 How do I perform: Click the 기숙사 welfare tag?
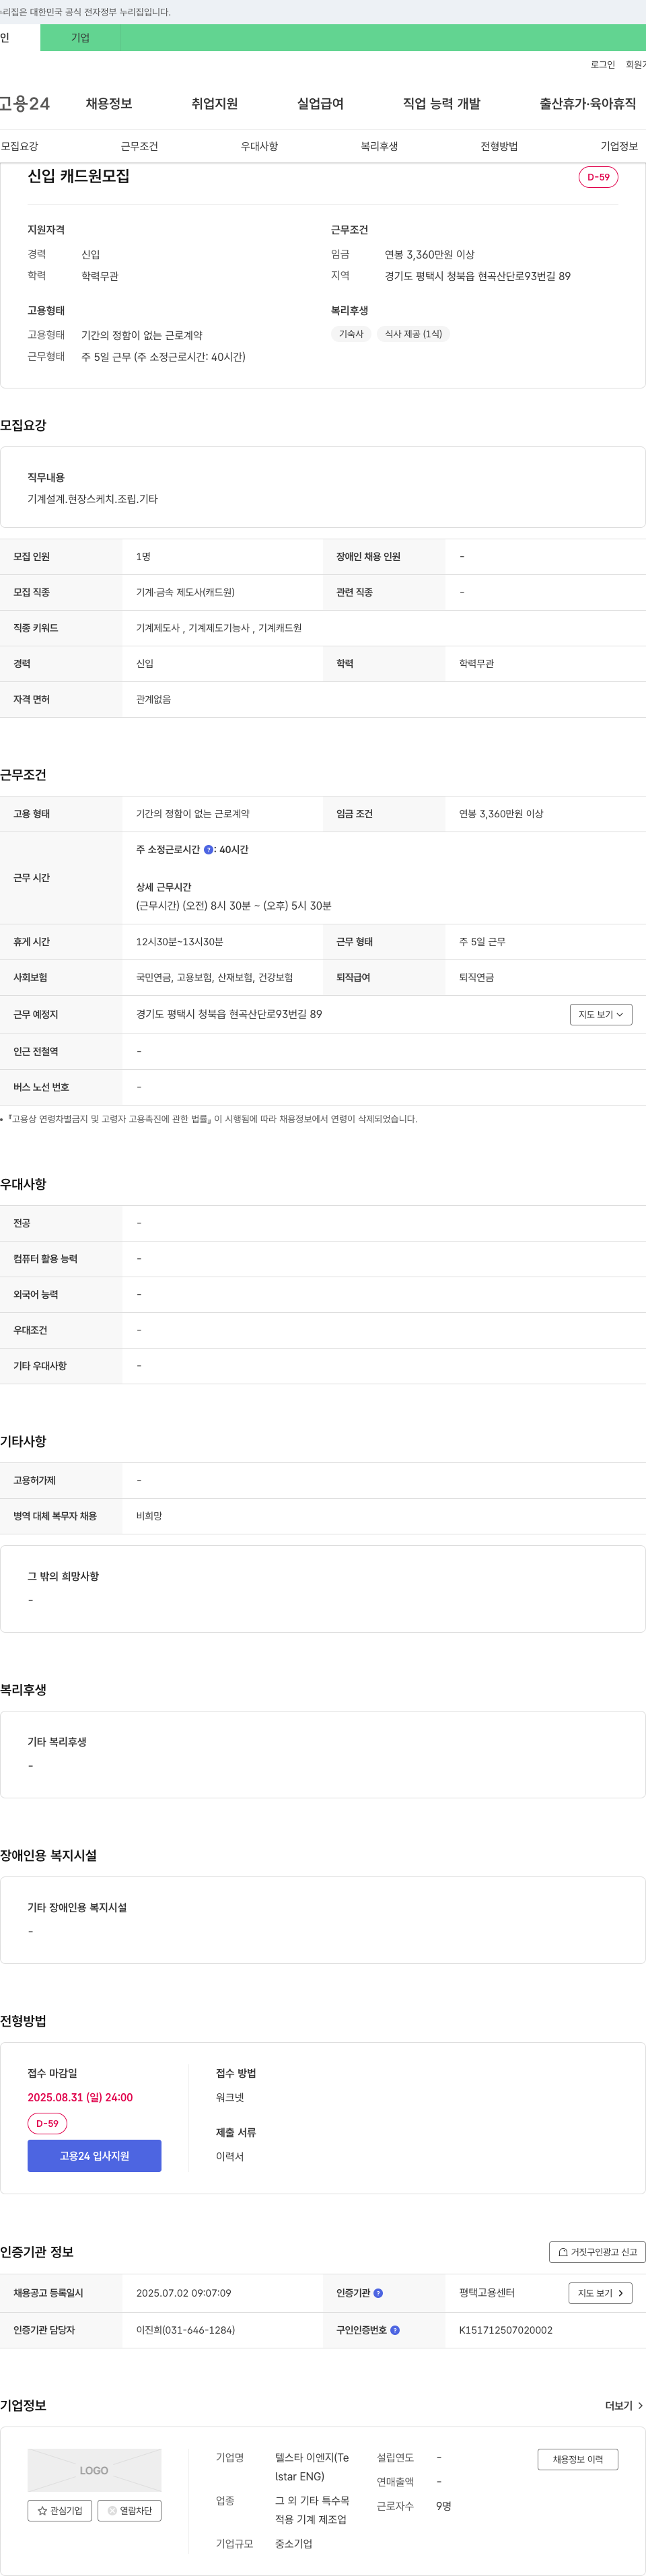click(x=351, y=334)
